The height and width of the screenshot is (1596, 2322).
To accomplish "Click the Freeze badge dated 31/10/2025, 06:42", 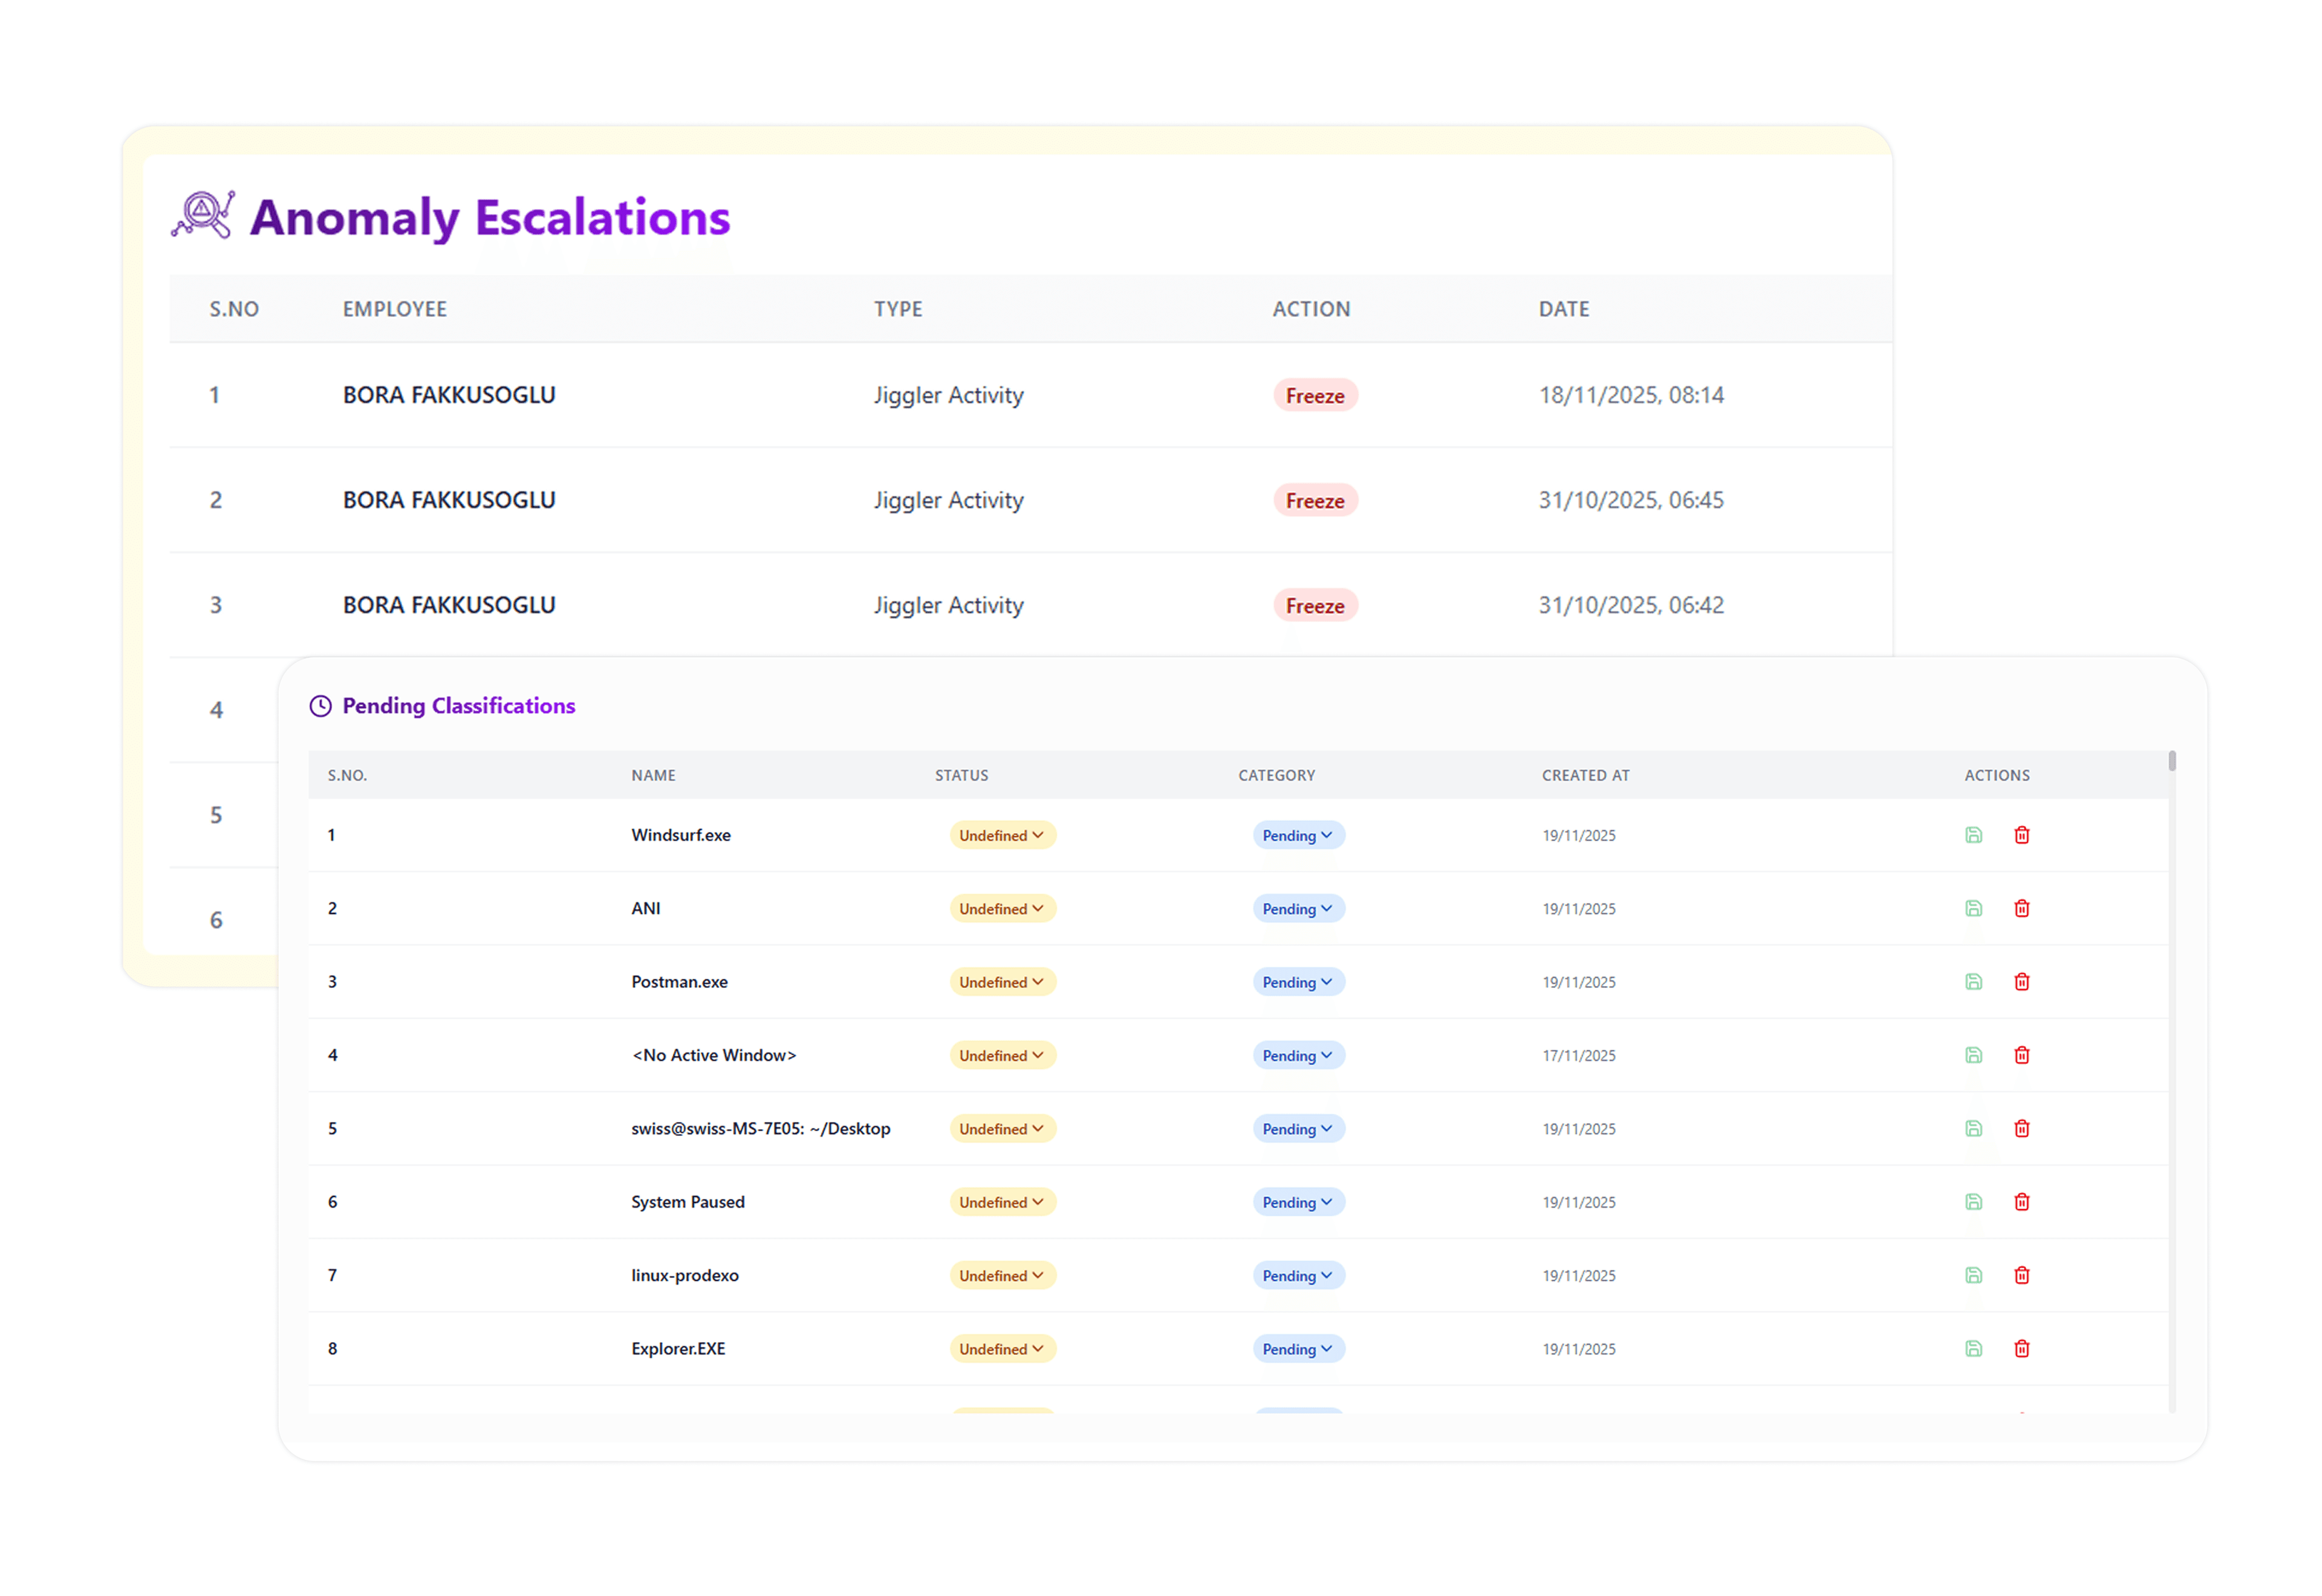I will tap(1315, 605).
